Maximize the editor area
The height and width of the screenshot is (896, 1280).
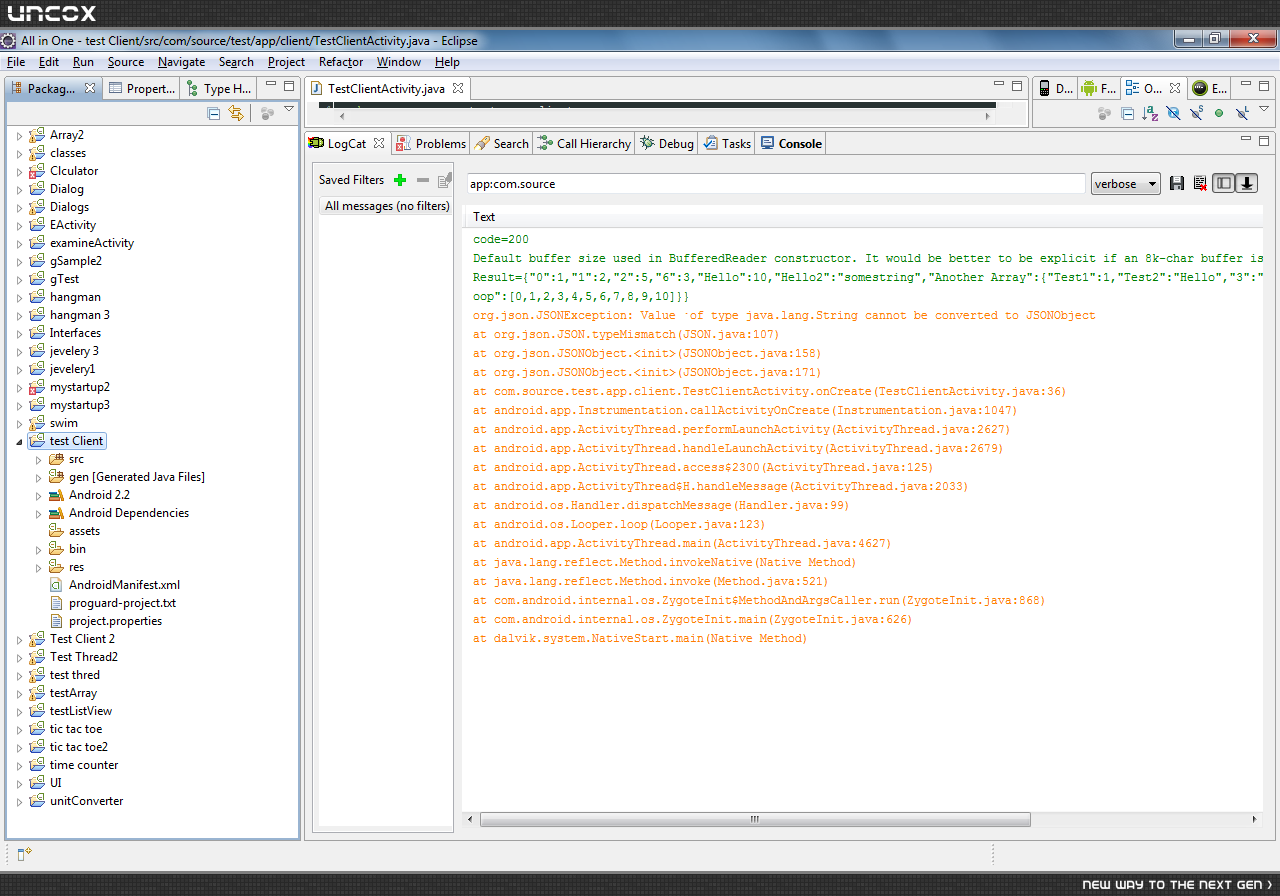click(1017, 85)
